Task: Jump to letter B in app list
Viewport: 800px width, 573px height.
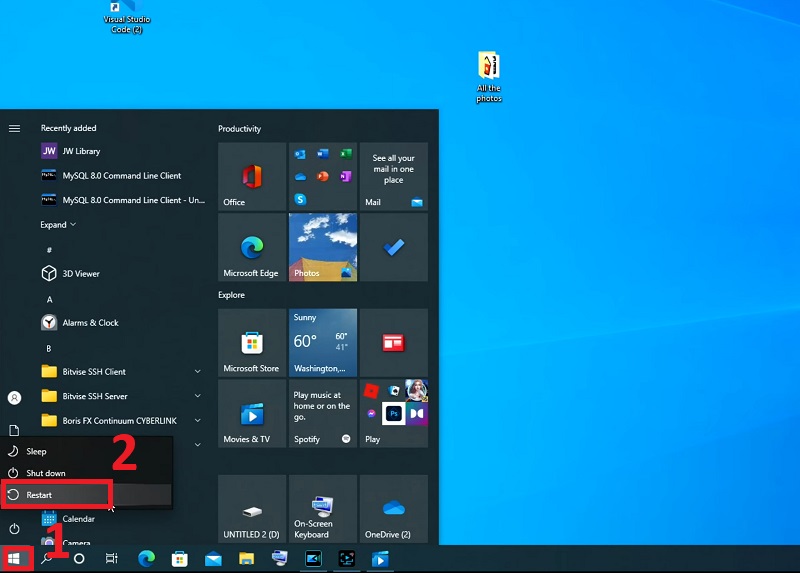Action: click(49, 348)
